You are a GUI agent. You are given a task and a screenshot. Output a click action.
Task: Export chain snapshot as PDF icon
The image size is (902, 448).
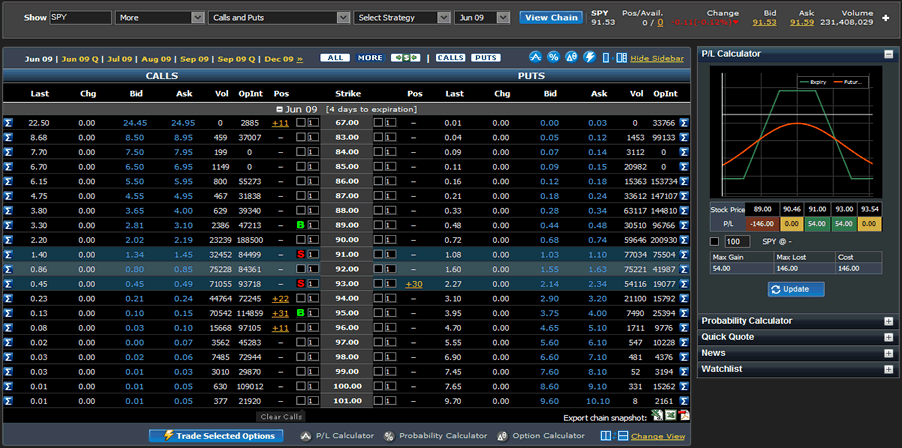click(685, 415)
